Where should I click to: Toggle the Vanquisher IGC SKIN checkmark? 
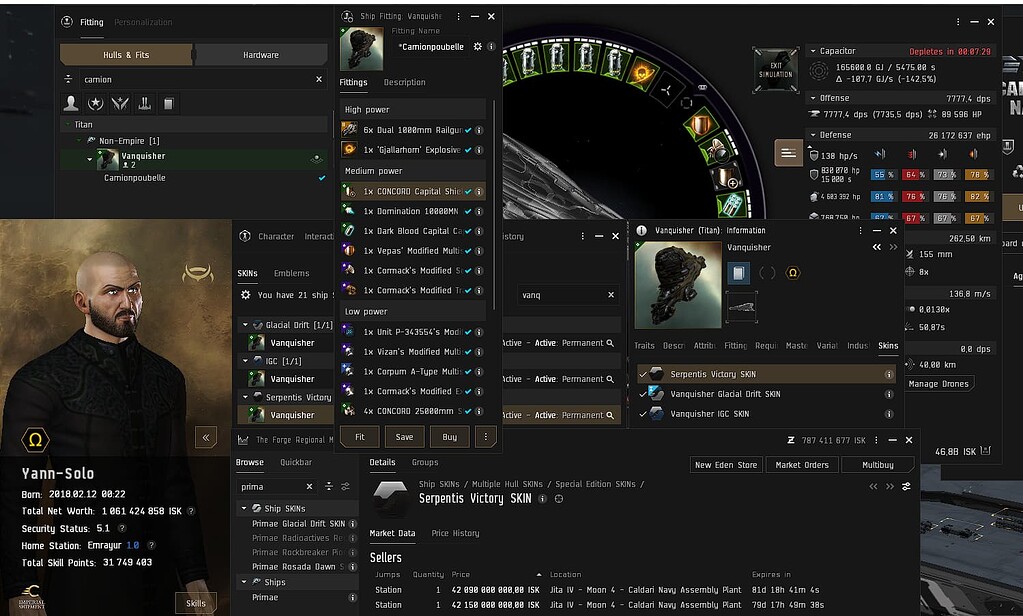[x=643, y=414]
